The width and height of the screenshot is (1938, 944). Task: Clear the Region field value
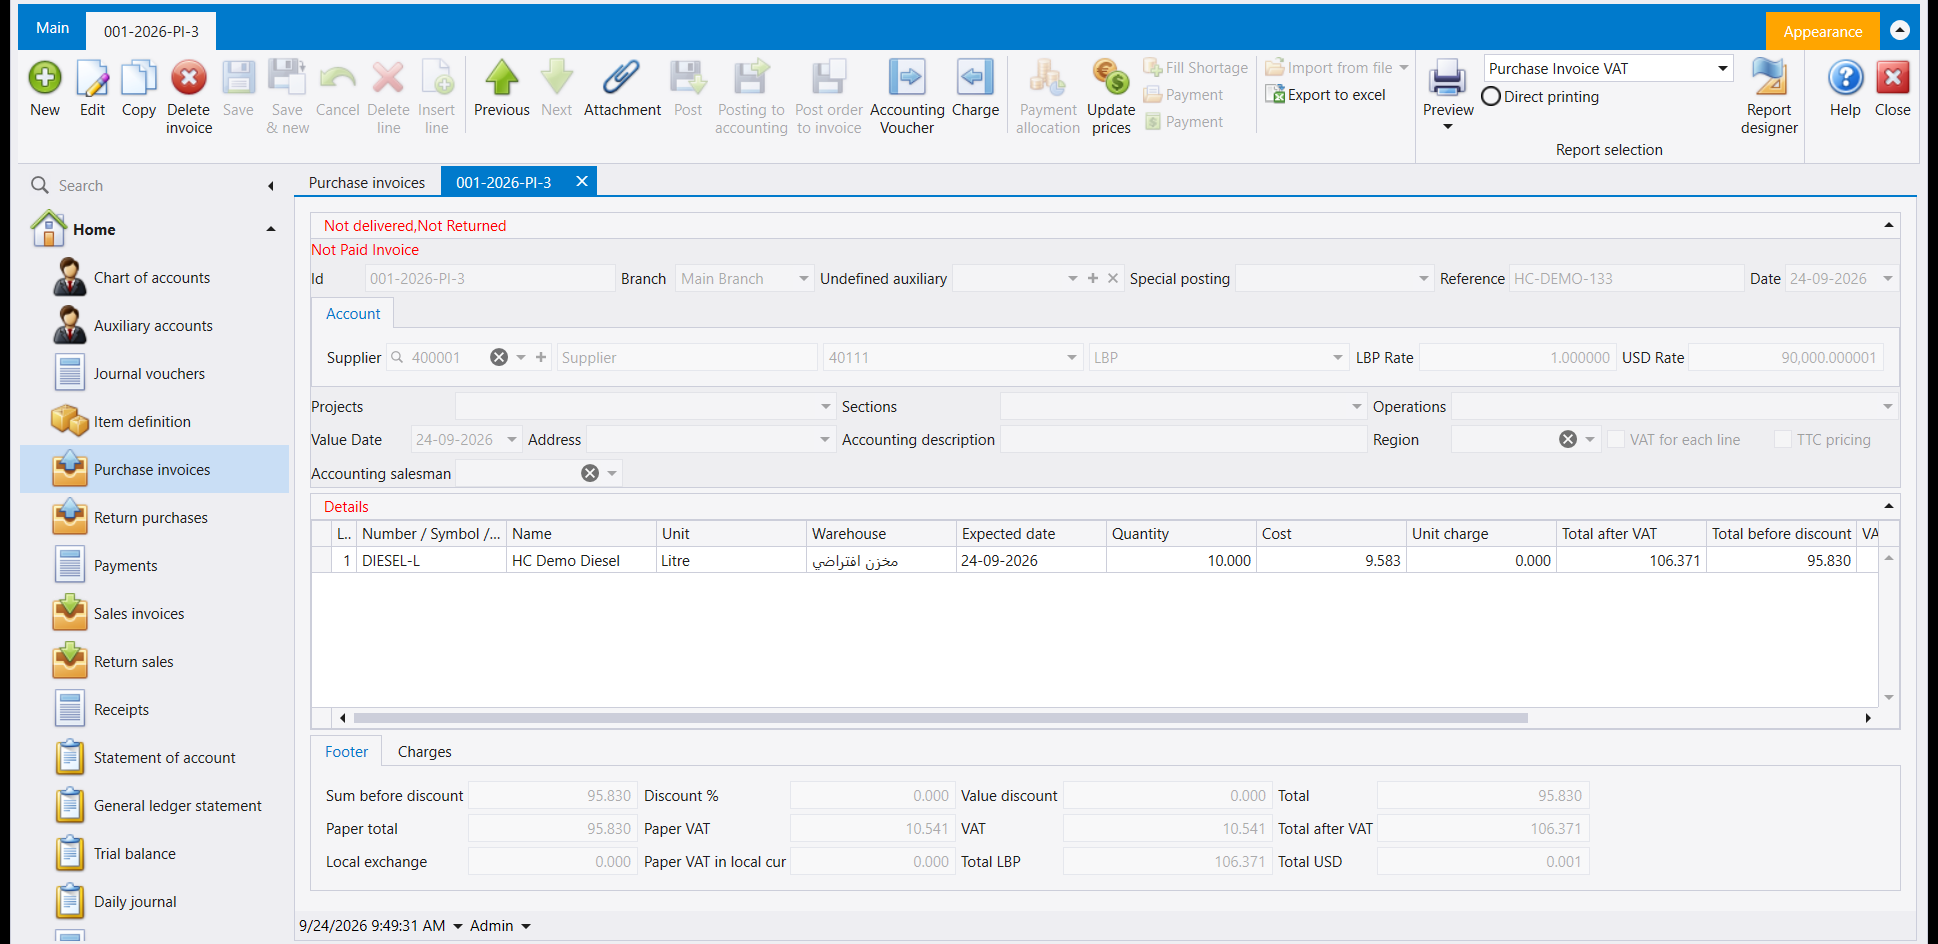click(1568, 440)
